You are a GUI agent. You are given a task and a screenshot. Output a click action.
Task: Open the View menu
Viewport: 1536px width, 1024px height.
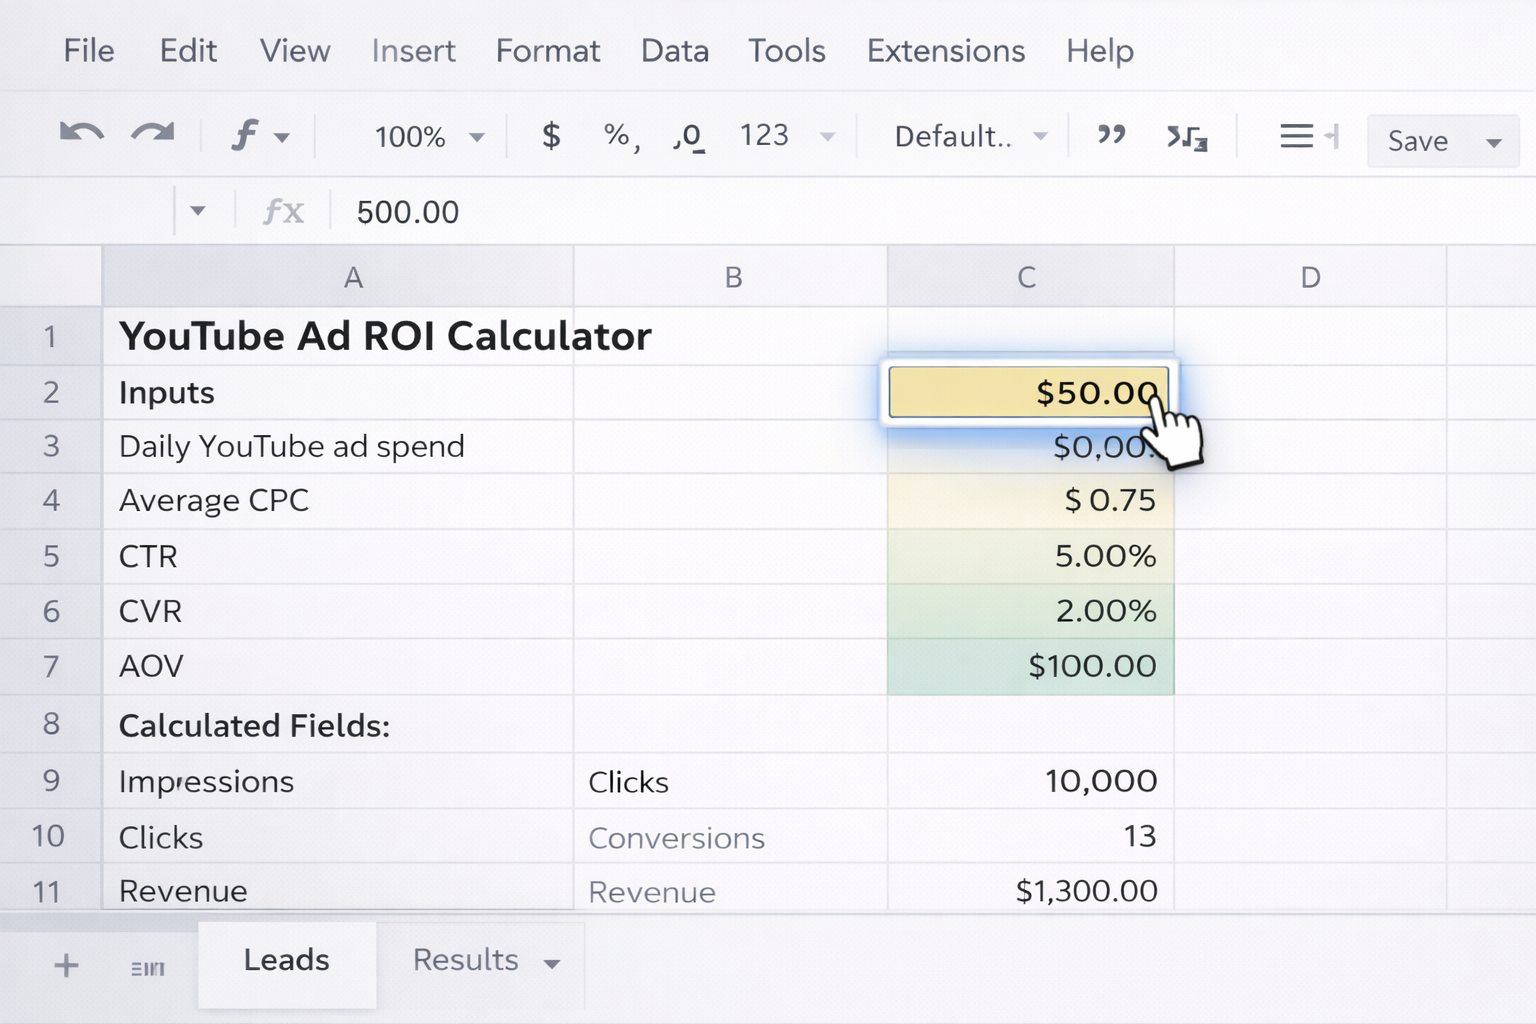(x=295, y=51)
